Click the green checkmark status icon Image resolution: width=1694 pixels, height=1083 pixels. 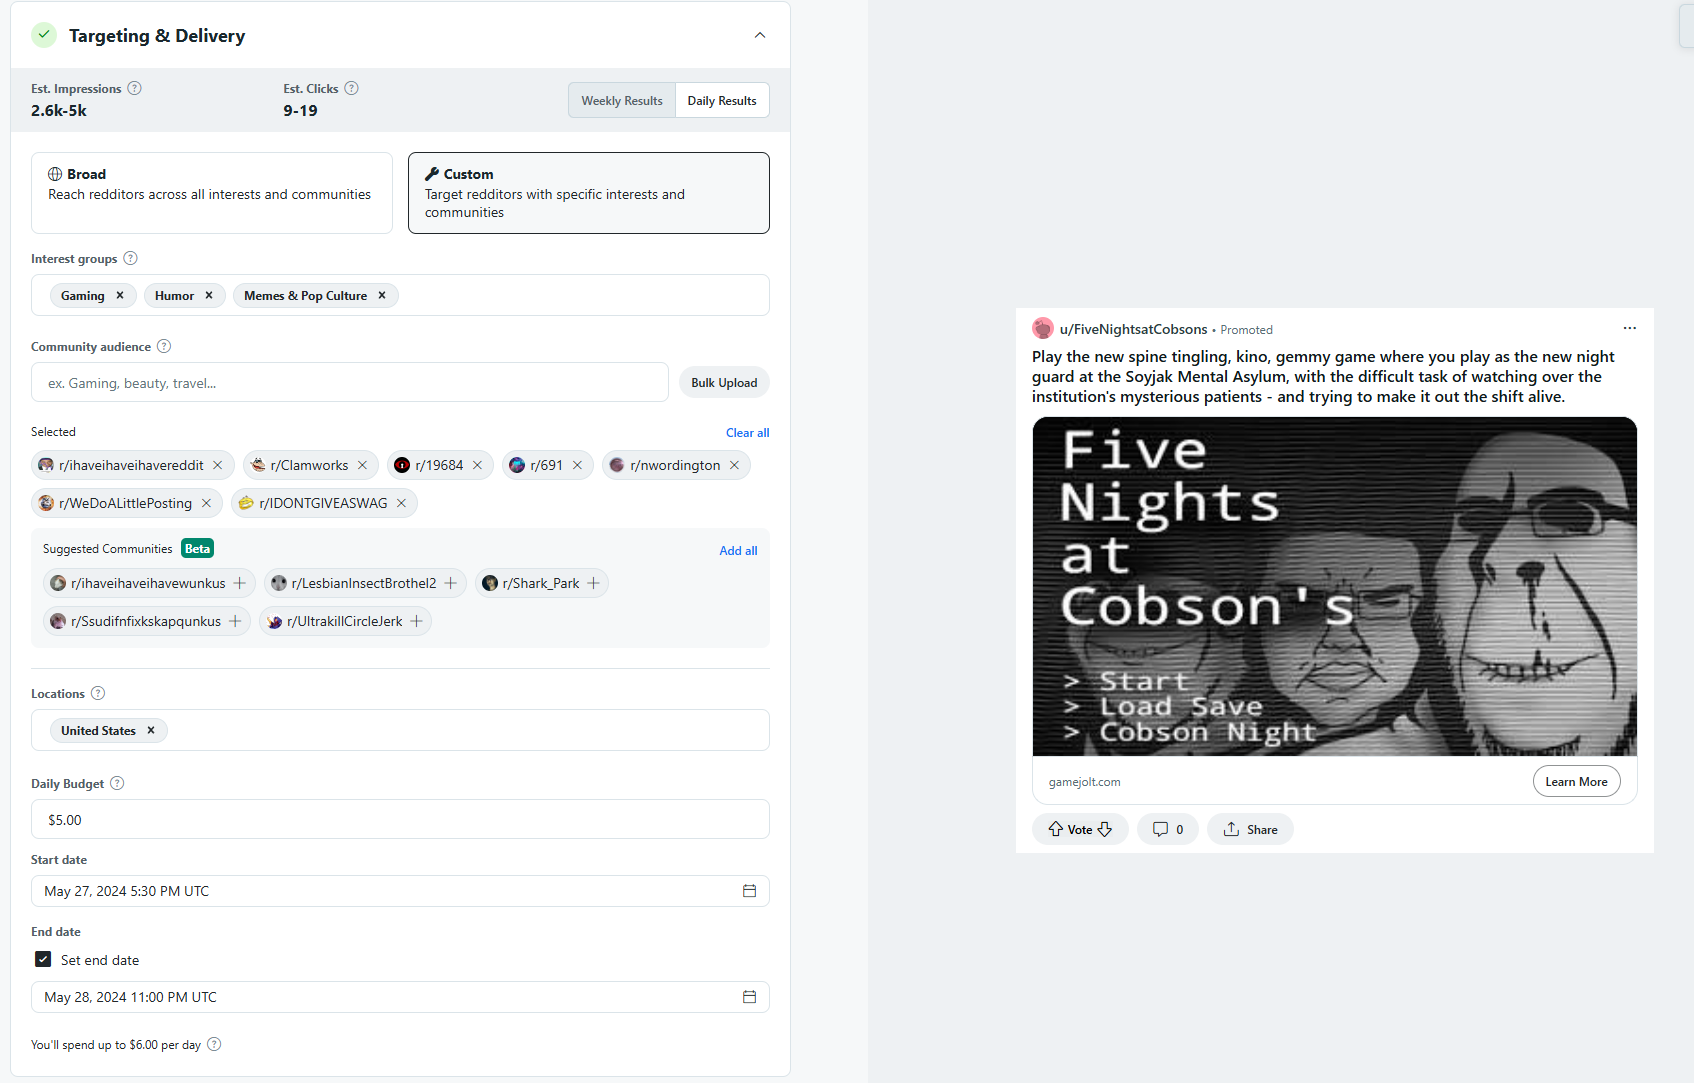[44, 35]
